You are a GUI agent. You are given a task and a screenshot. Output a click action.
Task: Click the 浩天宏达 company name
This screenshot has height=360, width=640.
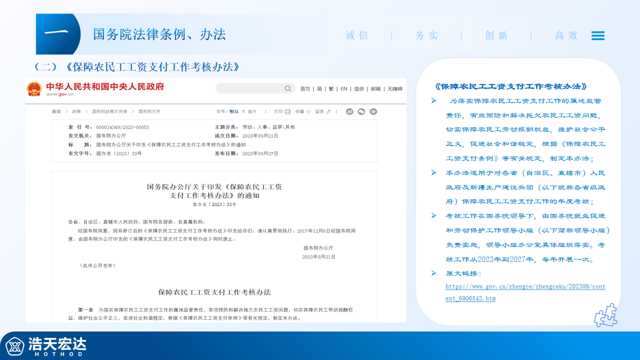[x=58, y=344]
